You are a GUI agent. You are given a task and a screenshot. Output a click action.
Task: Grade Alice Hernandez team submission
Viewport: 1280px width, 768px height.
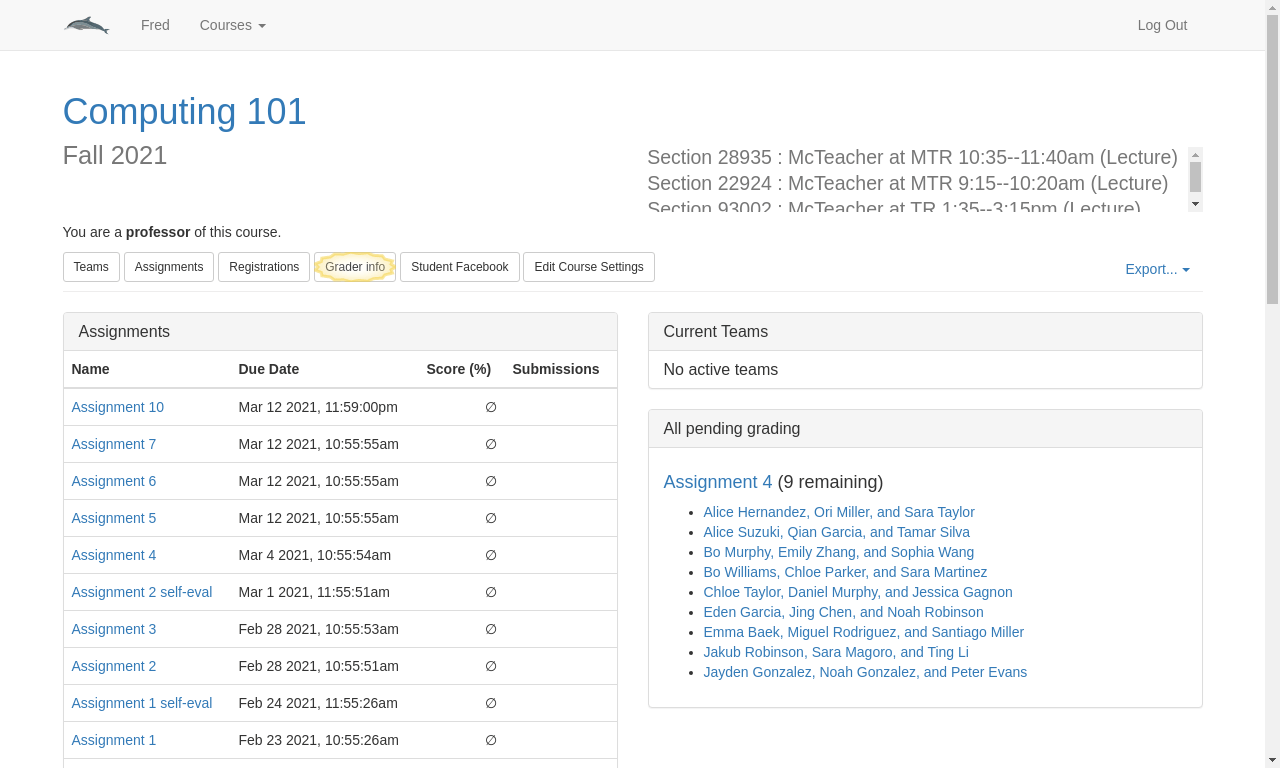tap(838, 512)
